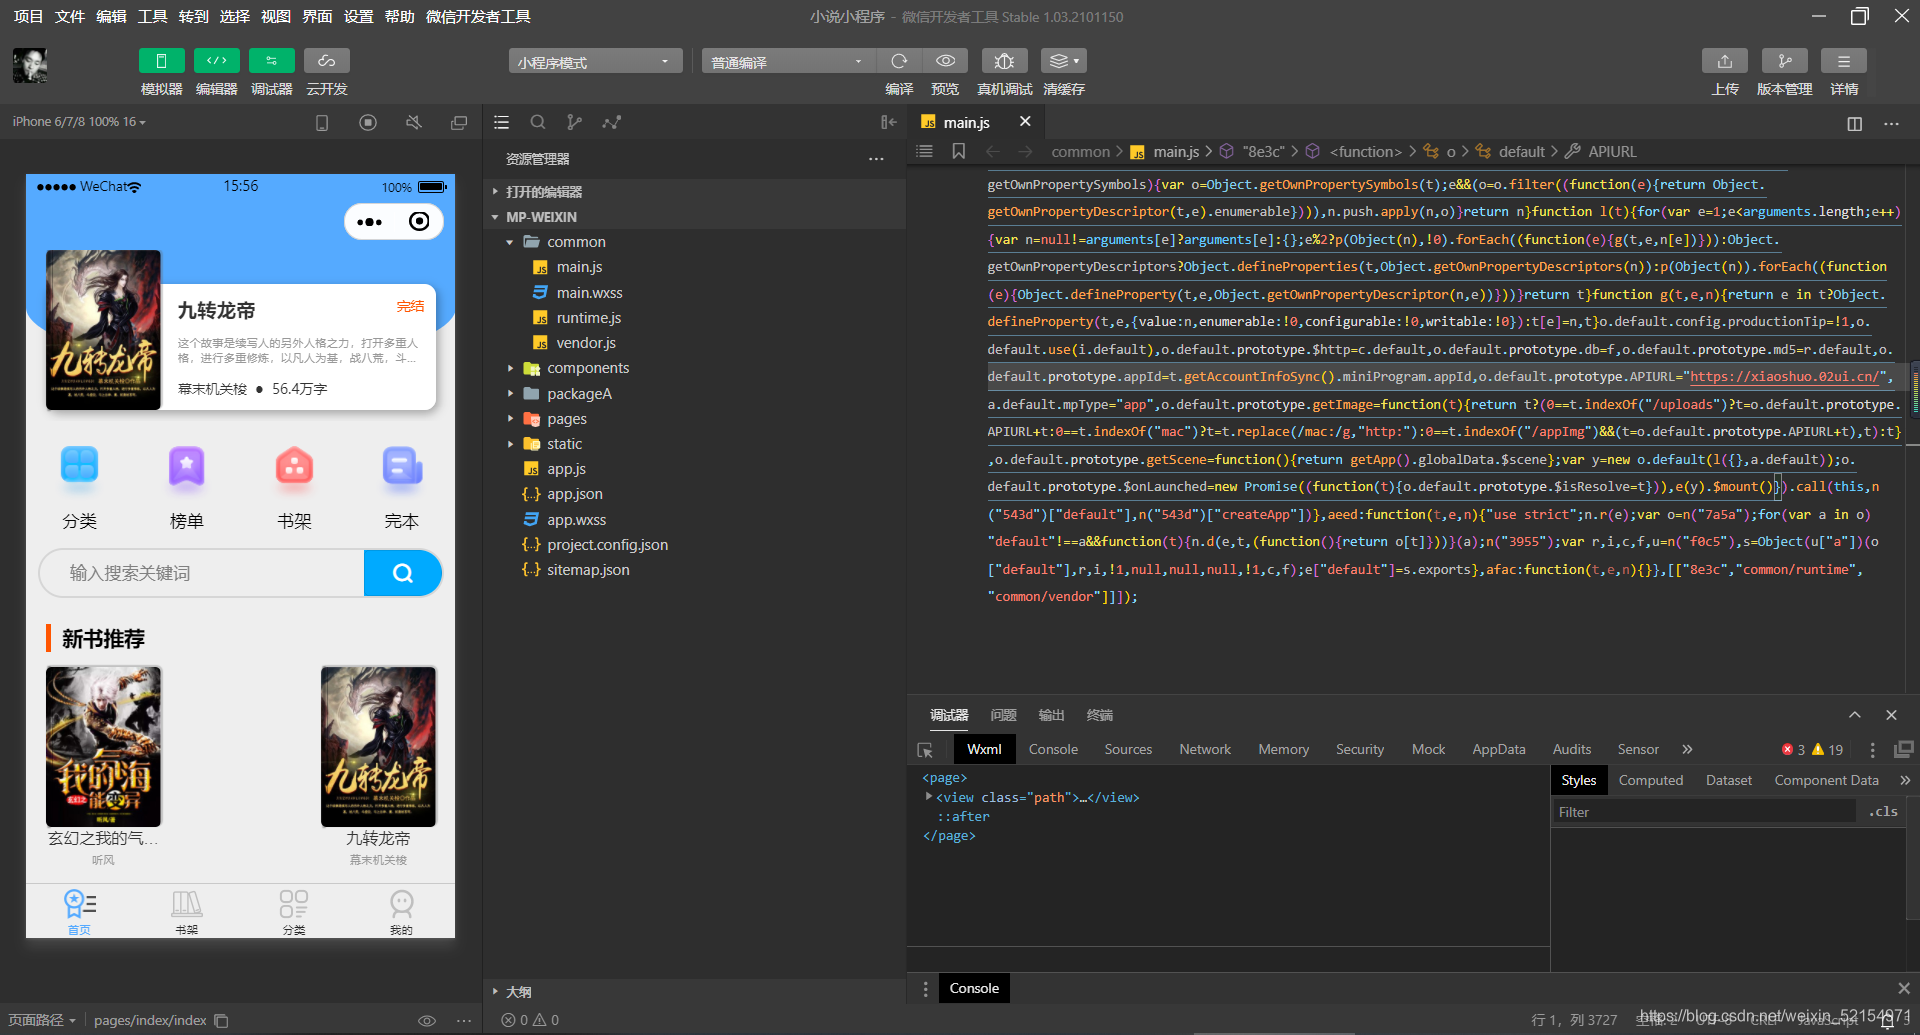The image size is (1920, 1035).
Task: Click the blue search button in simulator
Action: point(403,573)
